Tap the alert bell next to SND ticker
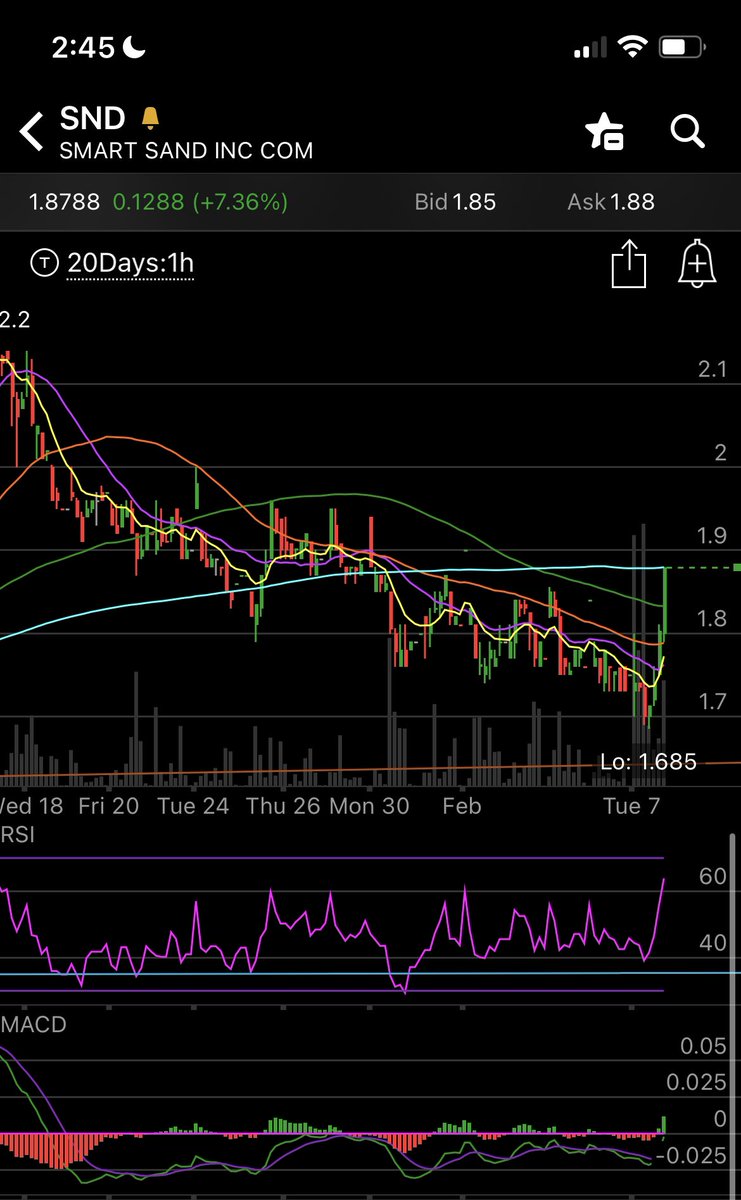Image resolution: width=741 pixels, height=1200 pixels. point(150,119)
